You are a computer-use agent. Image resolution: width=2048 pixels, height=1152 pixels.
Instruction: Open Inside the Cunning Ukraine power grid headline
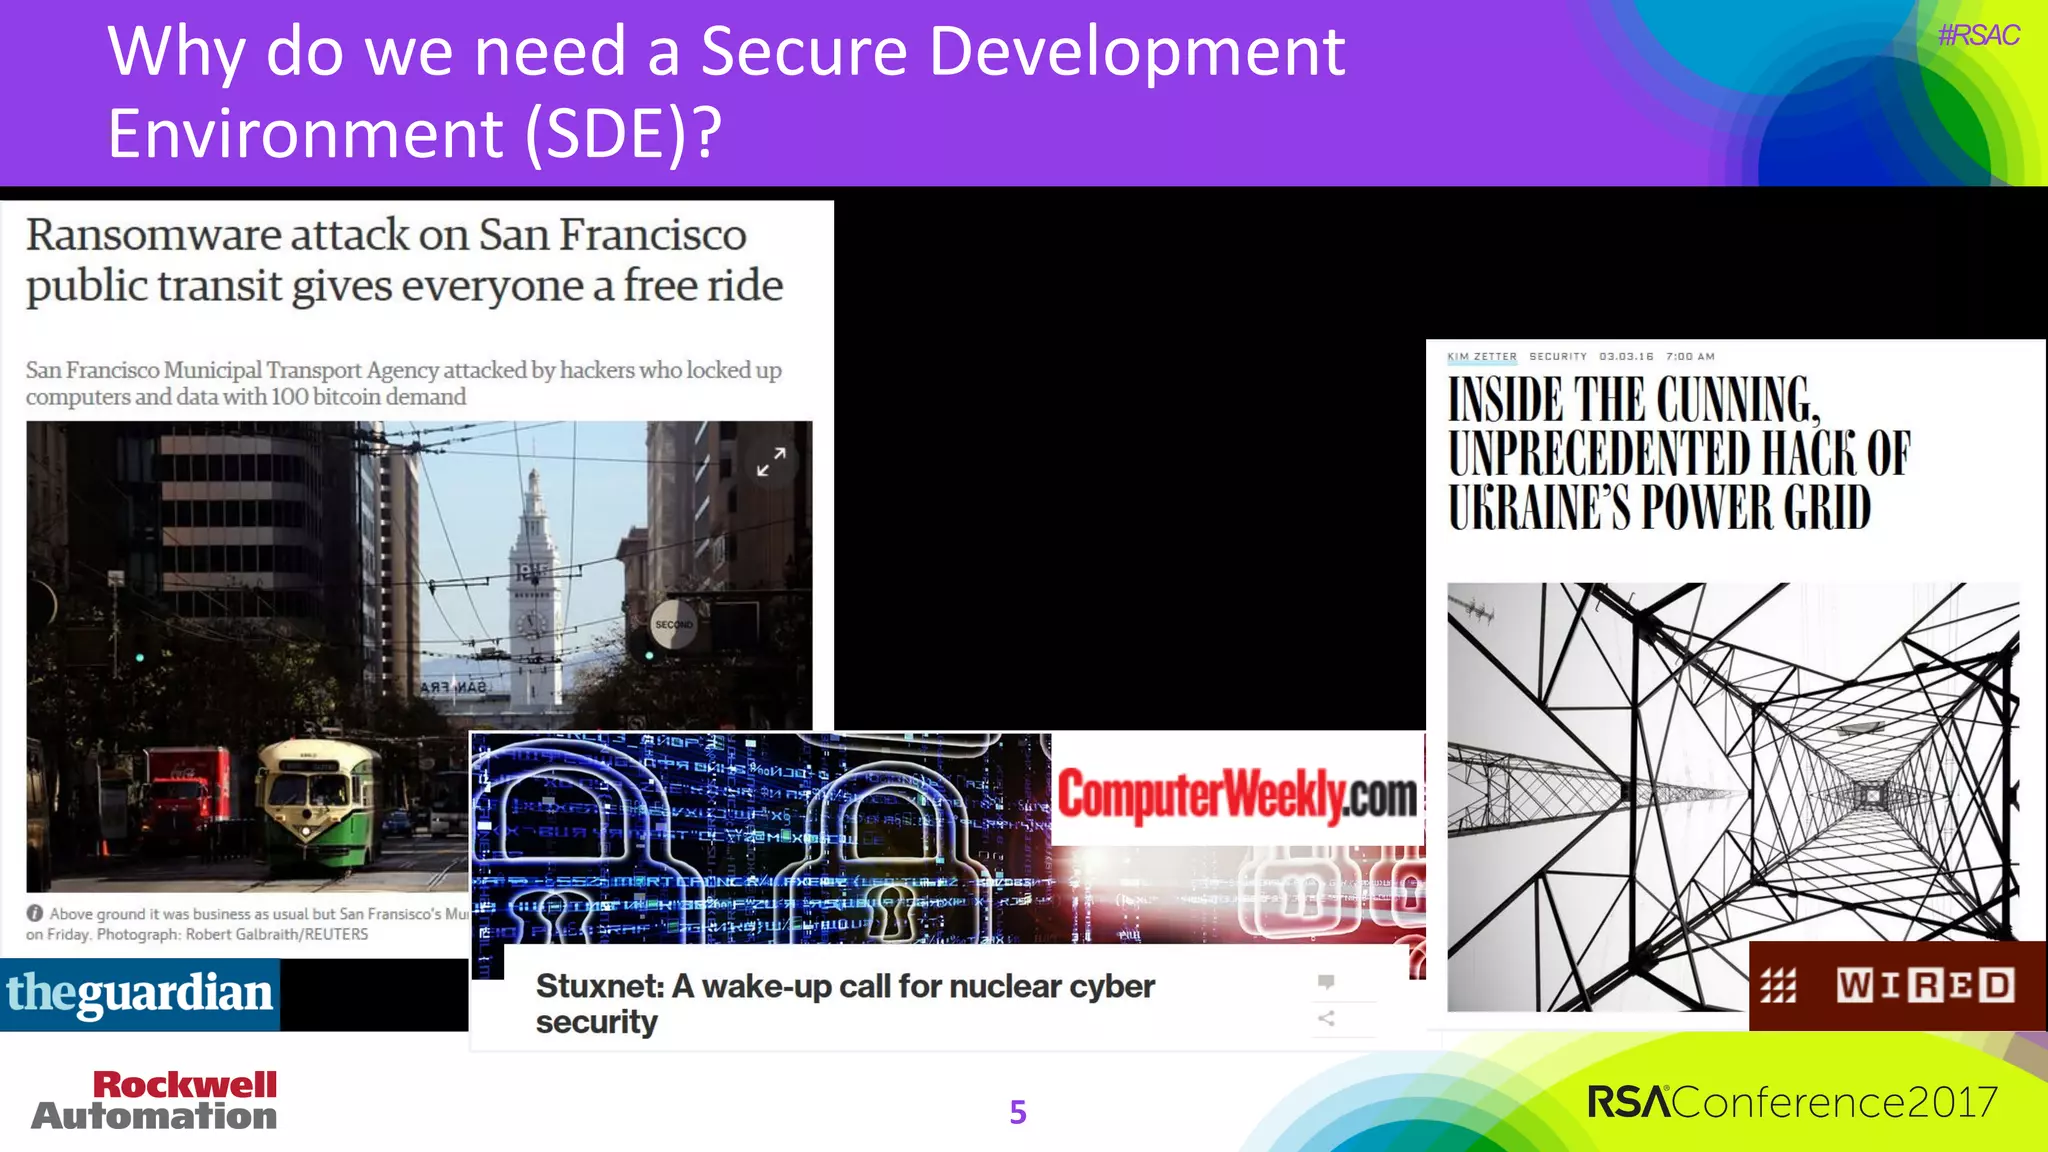click(1679, 453)
